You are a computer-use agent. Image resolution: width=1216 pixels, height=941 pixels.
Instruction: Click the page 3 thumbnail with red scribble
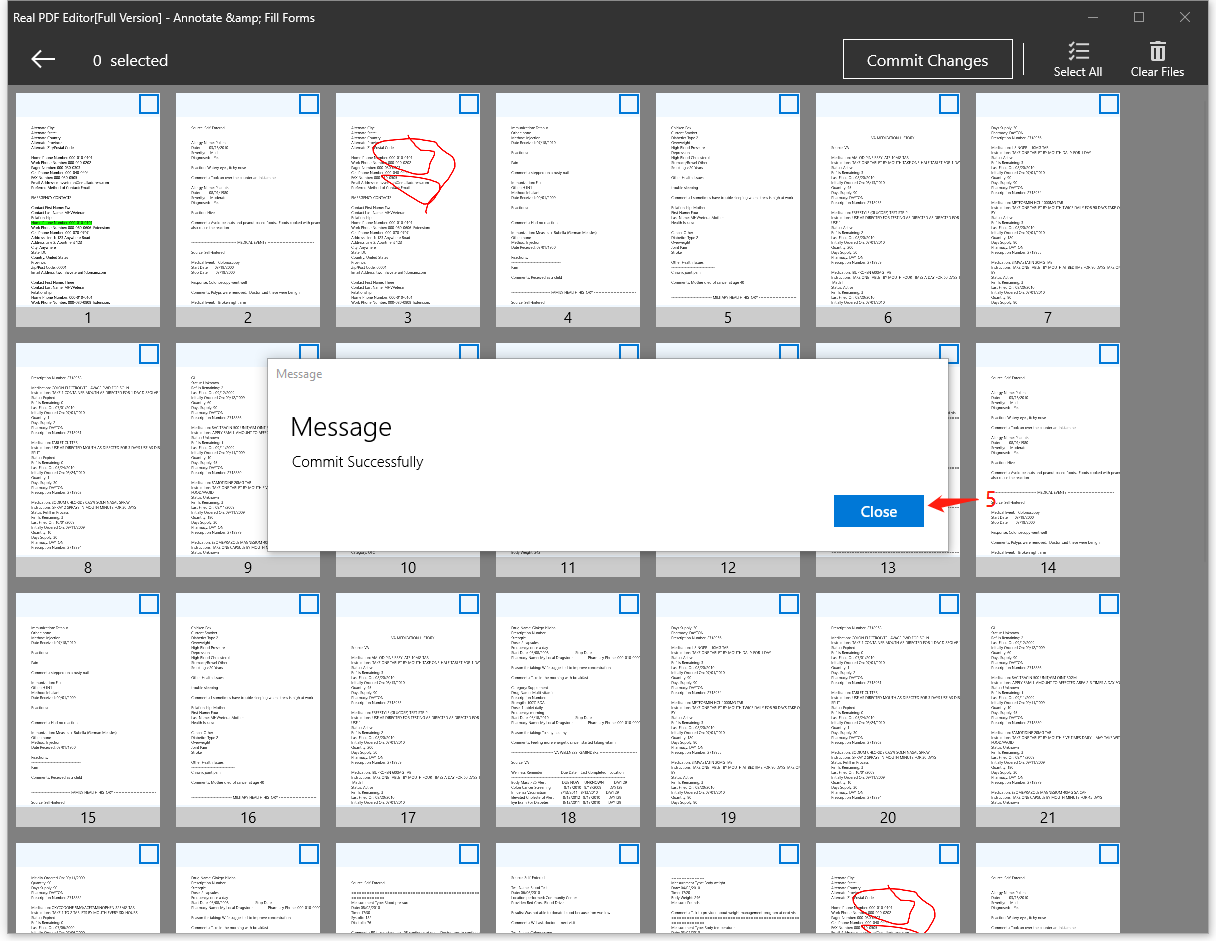pos(408,210)
